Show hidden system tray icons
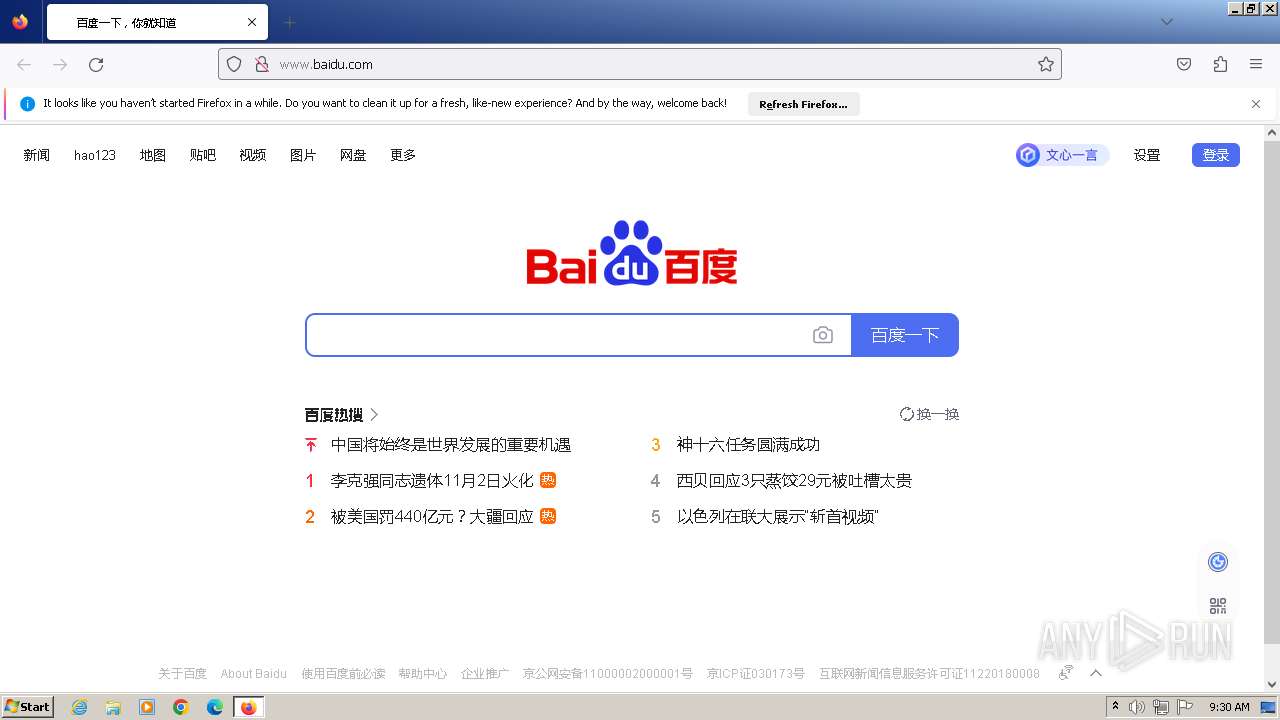1280x720 pixels. (1115, 707)
